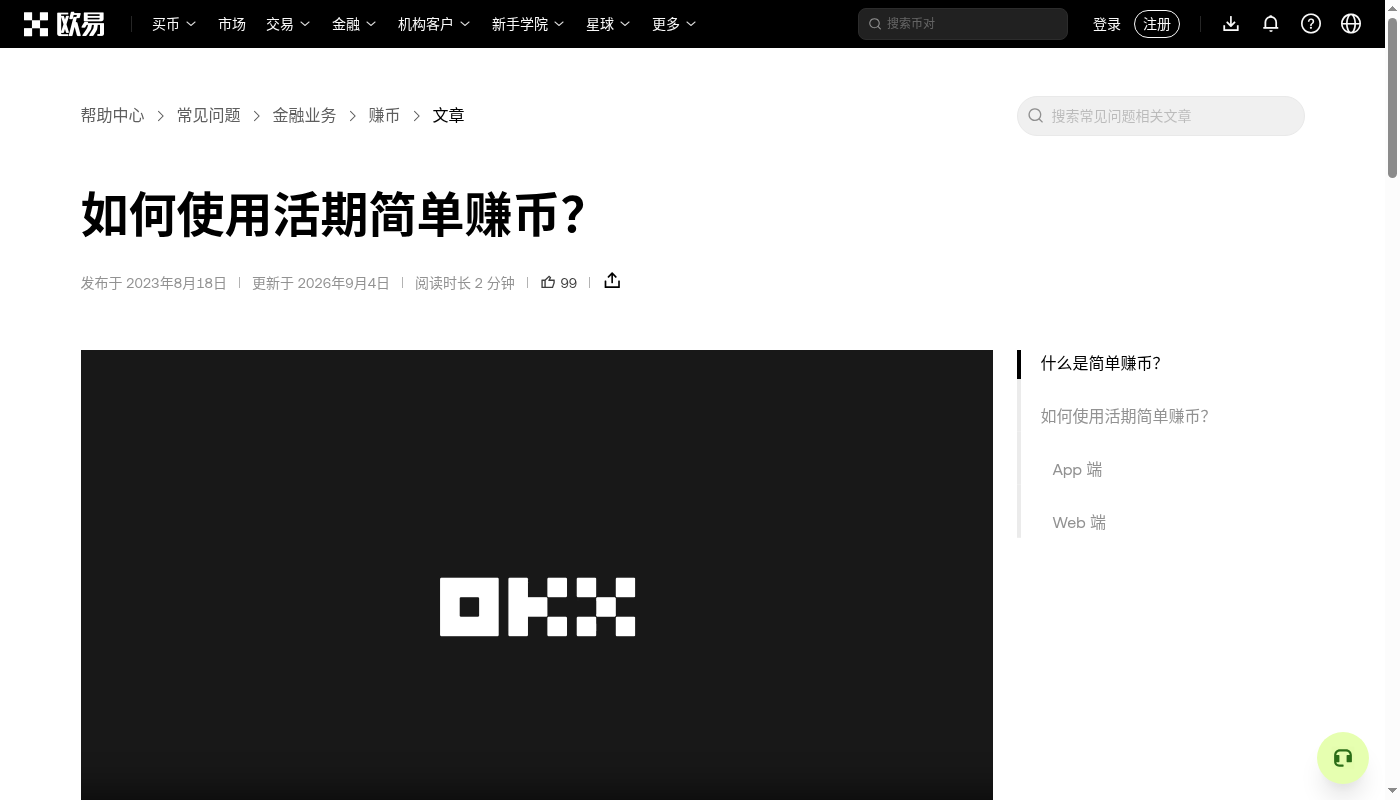The width and height of the screenshot is (1400, 800).
Task: Click the share article icon
Action: 612,281
